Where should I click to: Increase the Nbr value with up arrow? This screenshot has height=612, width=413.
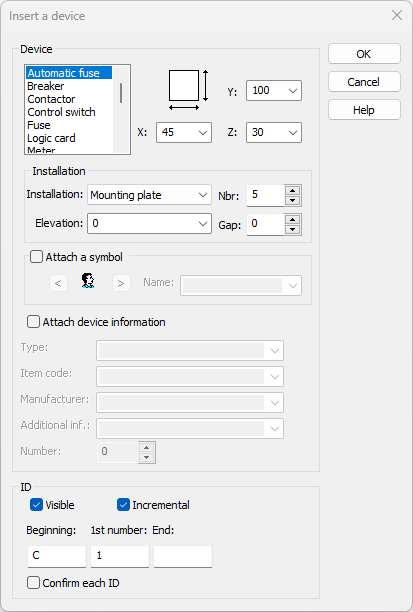click(x=292, y=190)
